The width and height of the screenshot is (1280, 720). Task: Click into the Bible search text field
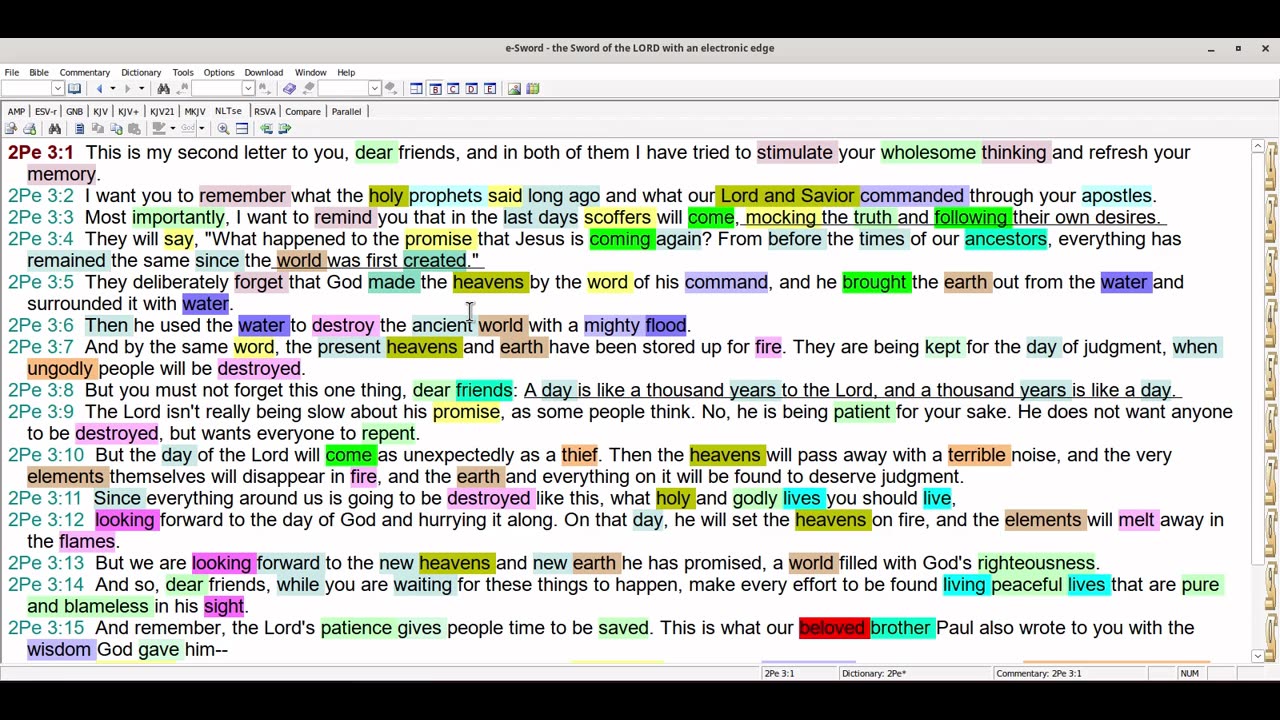coord(217,89)
